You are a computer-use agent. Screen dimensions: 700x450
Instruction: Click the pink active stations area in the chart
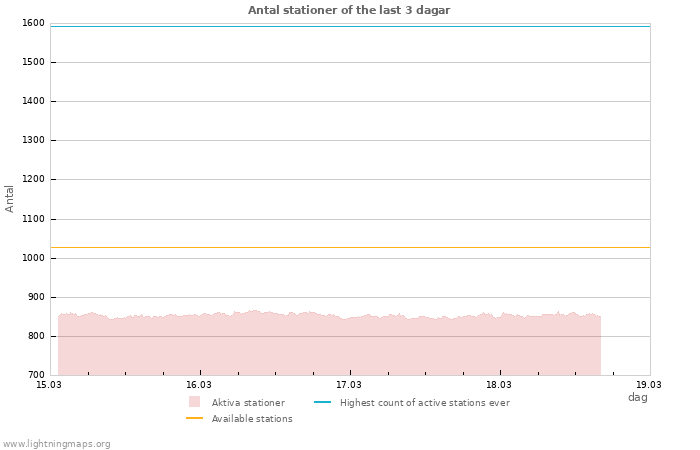pos(330,345)
